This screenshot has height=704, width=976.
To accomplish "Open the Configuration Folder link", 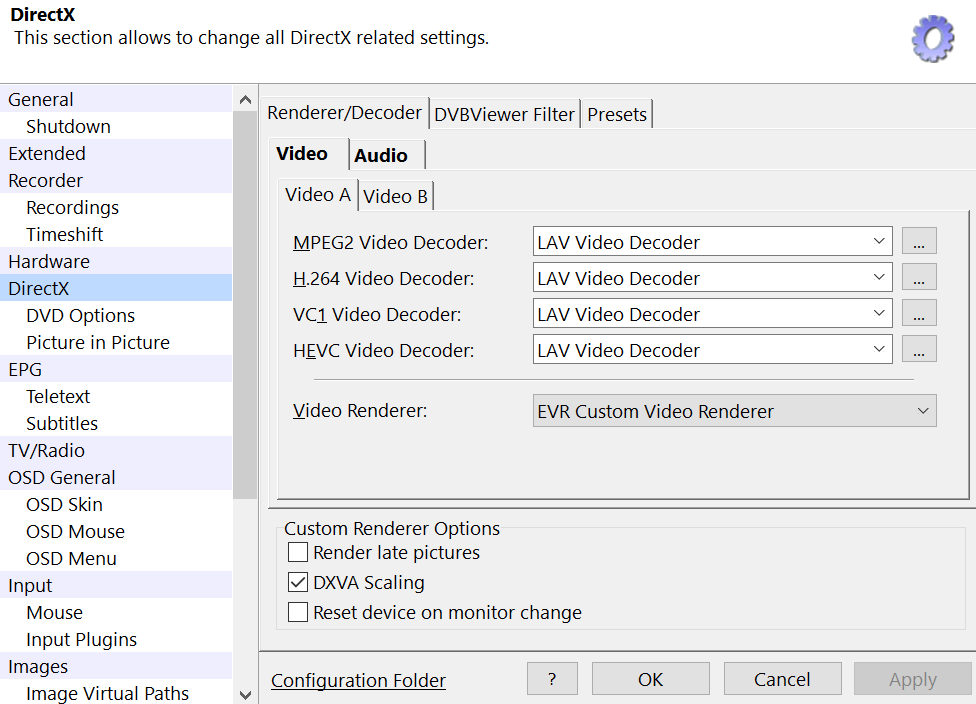I will click(358, 680).
